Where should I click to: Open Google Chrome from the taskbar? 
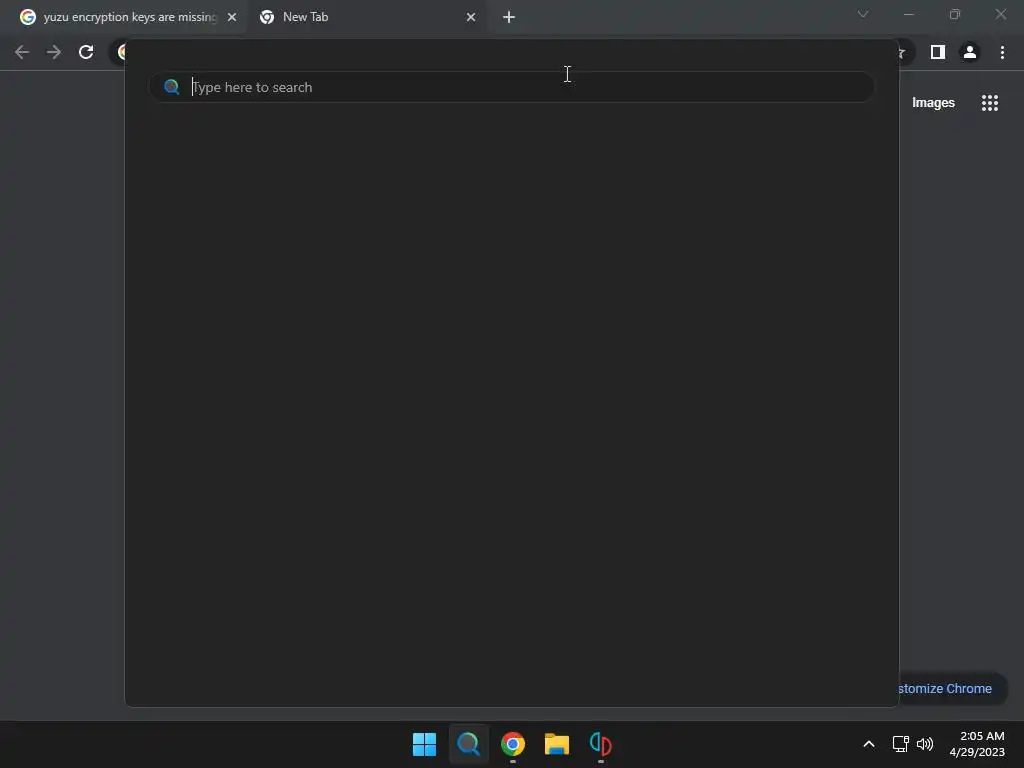coord(513,744)
